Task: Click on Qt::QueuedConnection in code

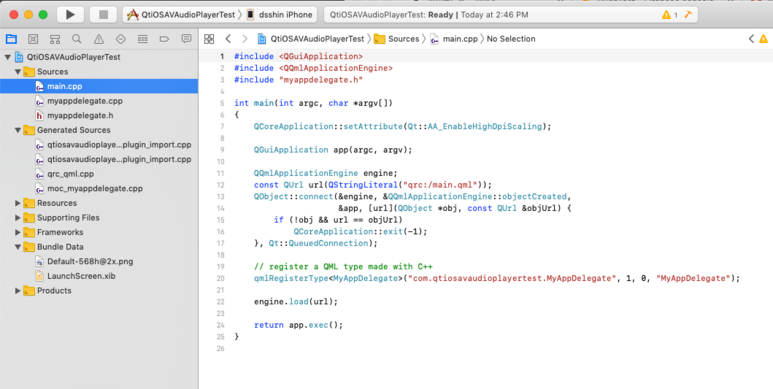Action: tap(318, 244)
